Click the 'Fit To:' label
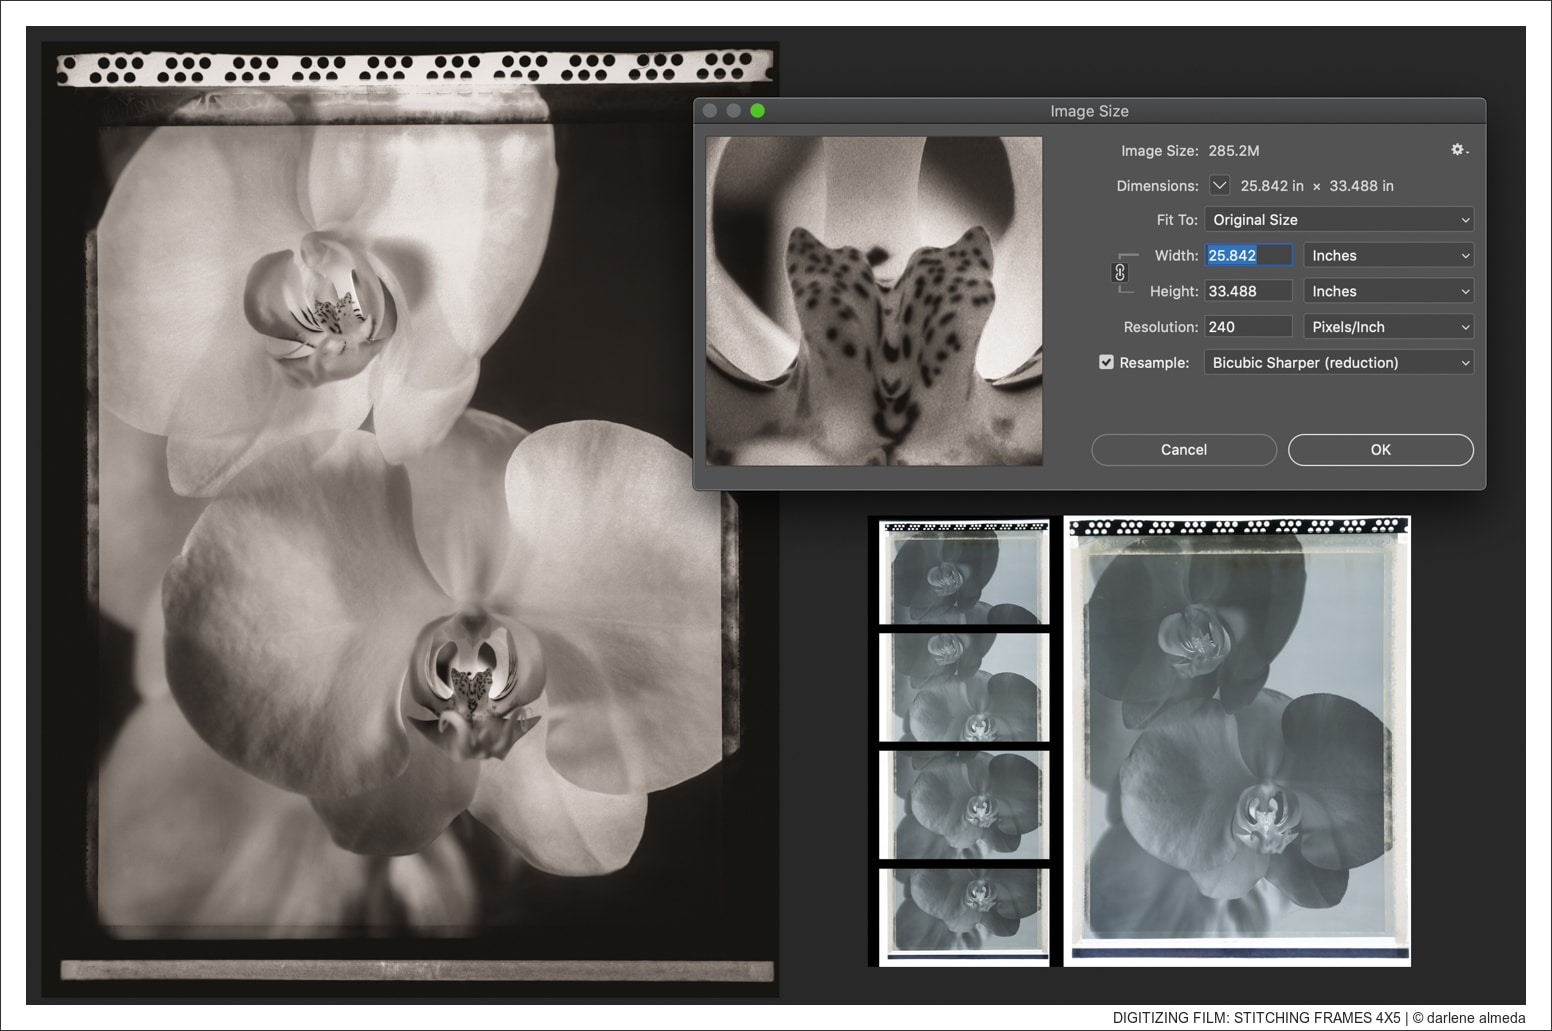The height and width of the screenshot is (1031, 1552). (1177, 220)
